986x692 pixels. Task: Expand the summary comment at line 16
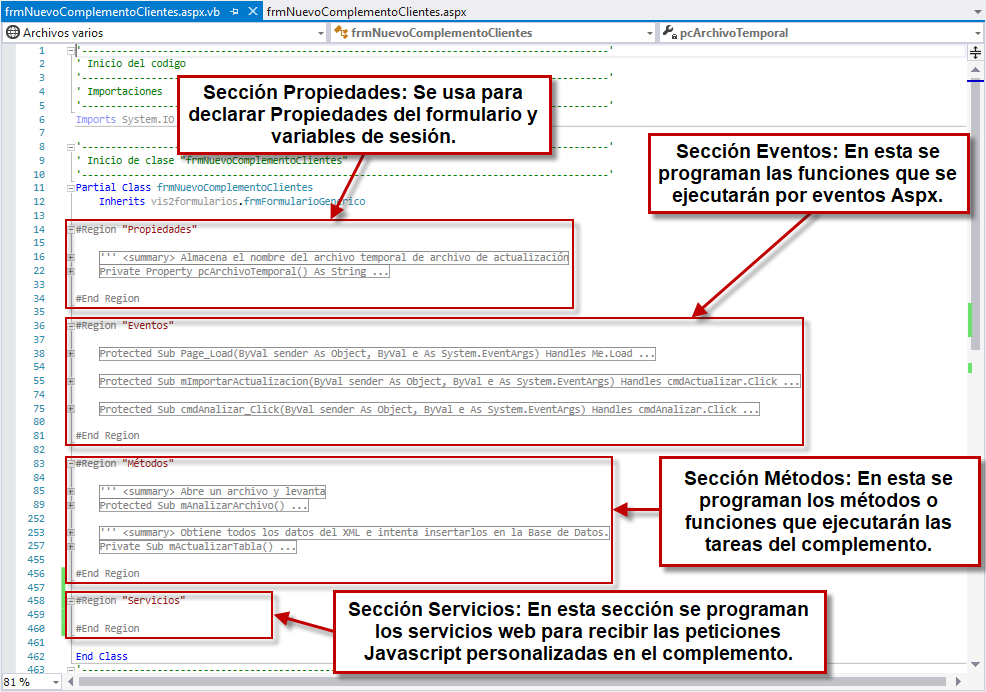click(70, 257)
